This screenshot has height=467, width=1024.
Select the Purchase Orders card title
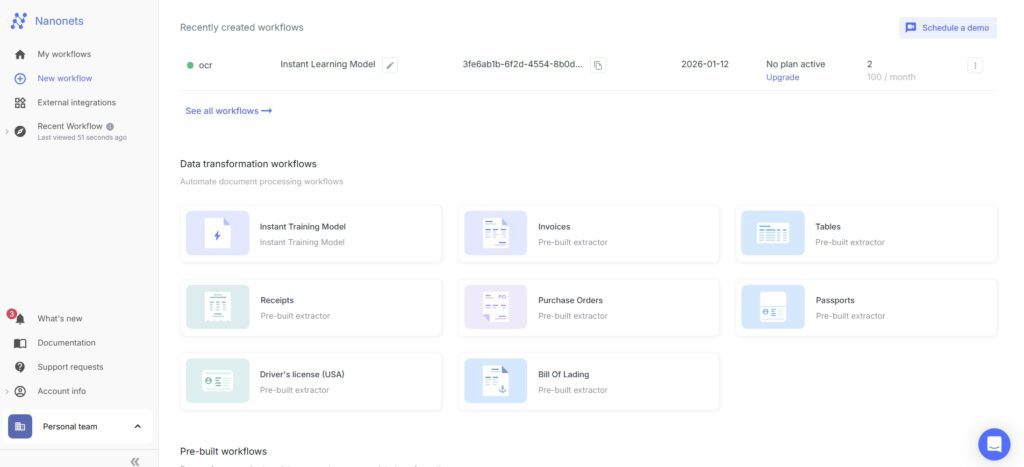click(570, 300)
